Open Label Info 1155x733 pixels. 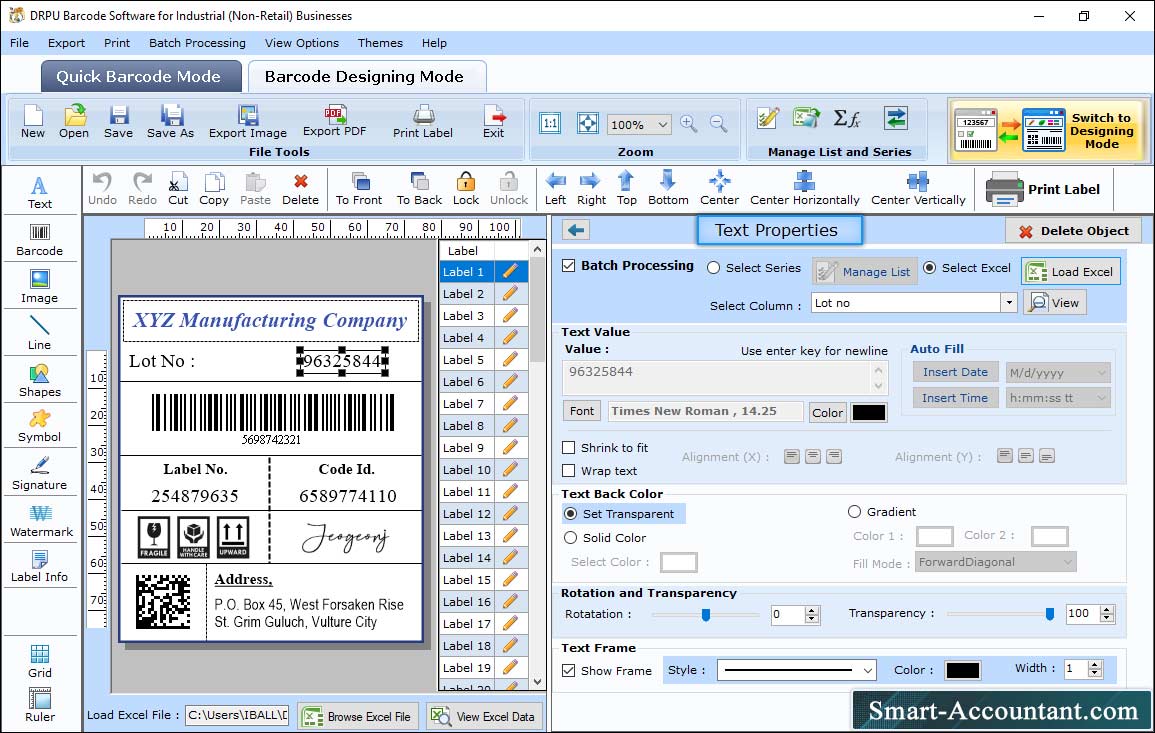click(40, 567)
